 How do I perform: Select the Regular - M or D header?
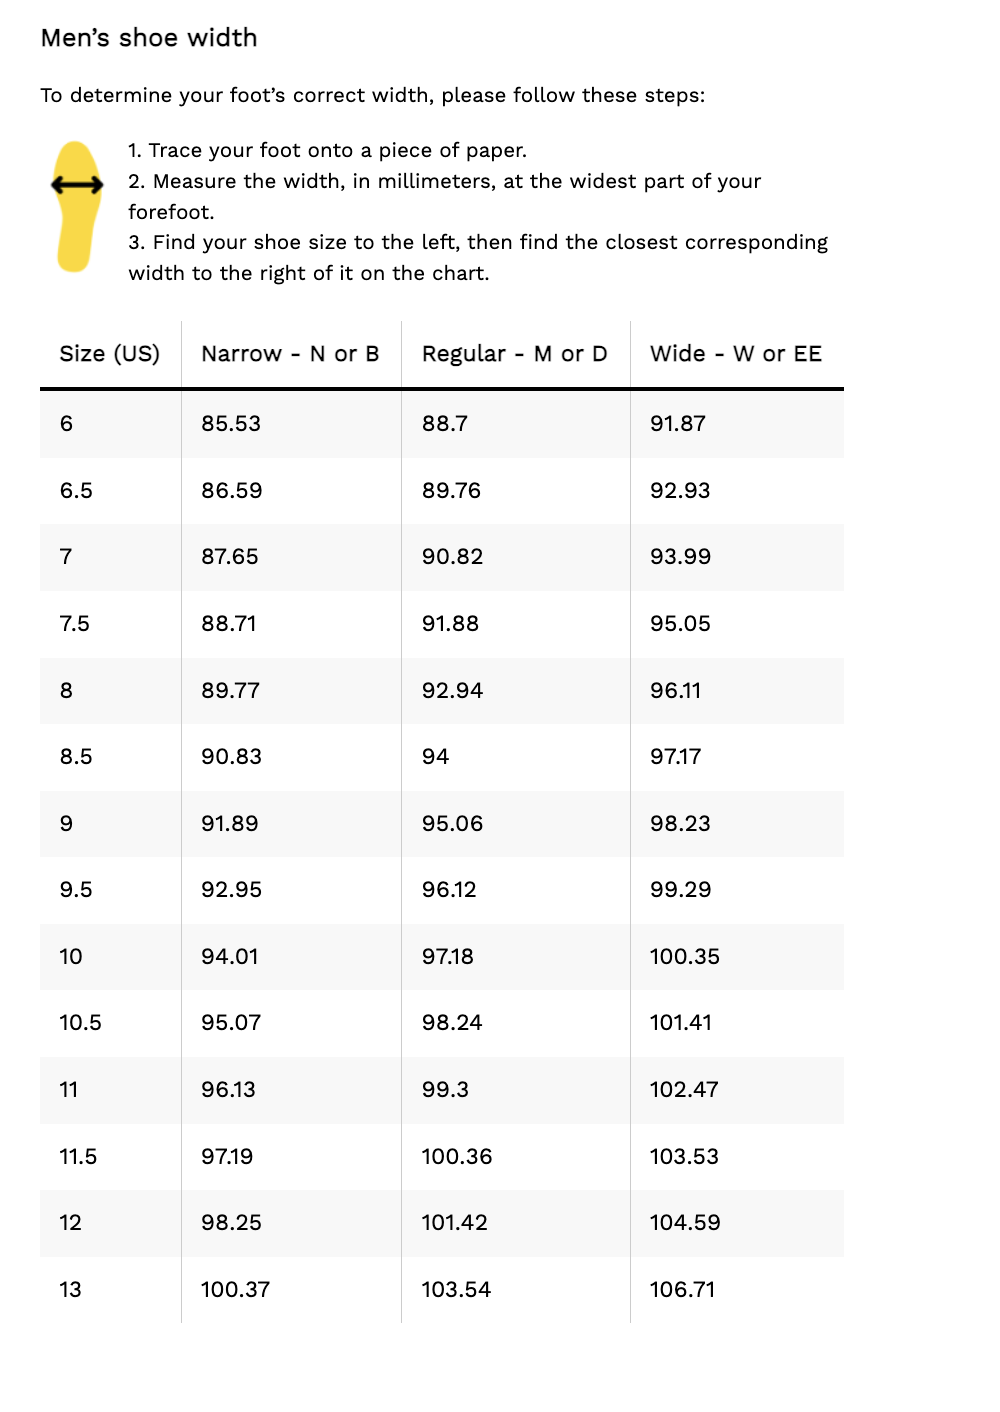click(x=514, y=354)
